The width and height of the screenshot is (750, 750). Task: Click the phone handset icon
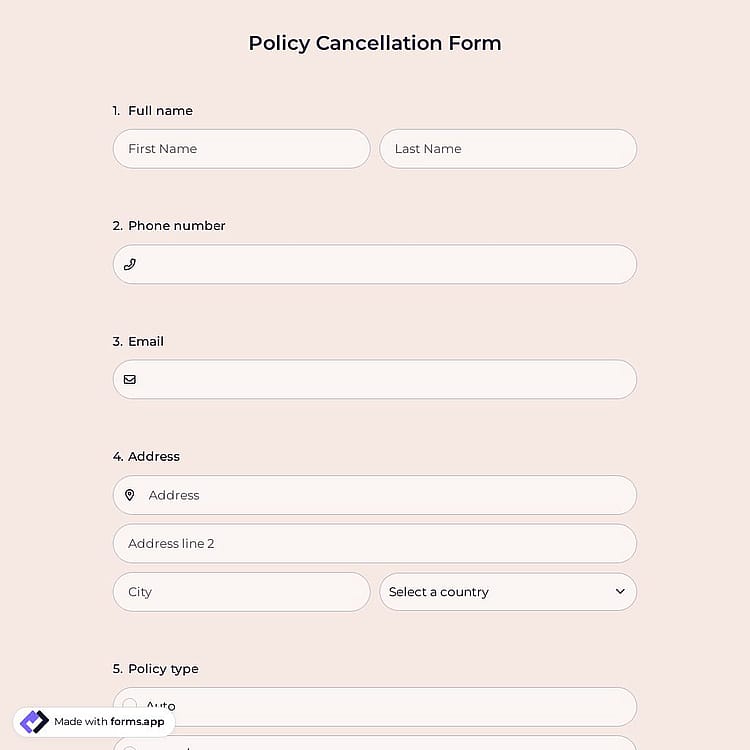coord(130,264)
